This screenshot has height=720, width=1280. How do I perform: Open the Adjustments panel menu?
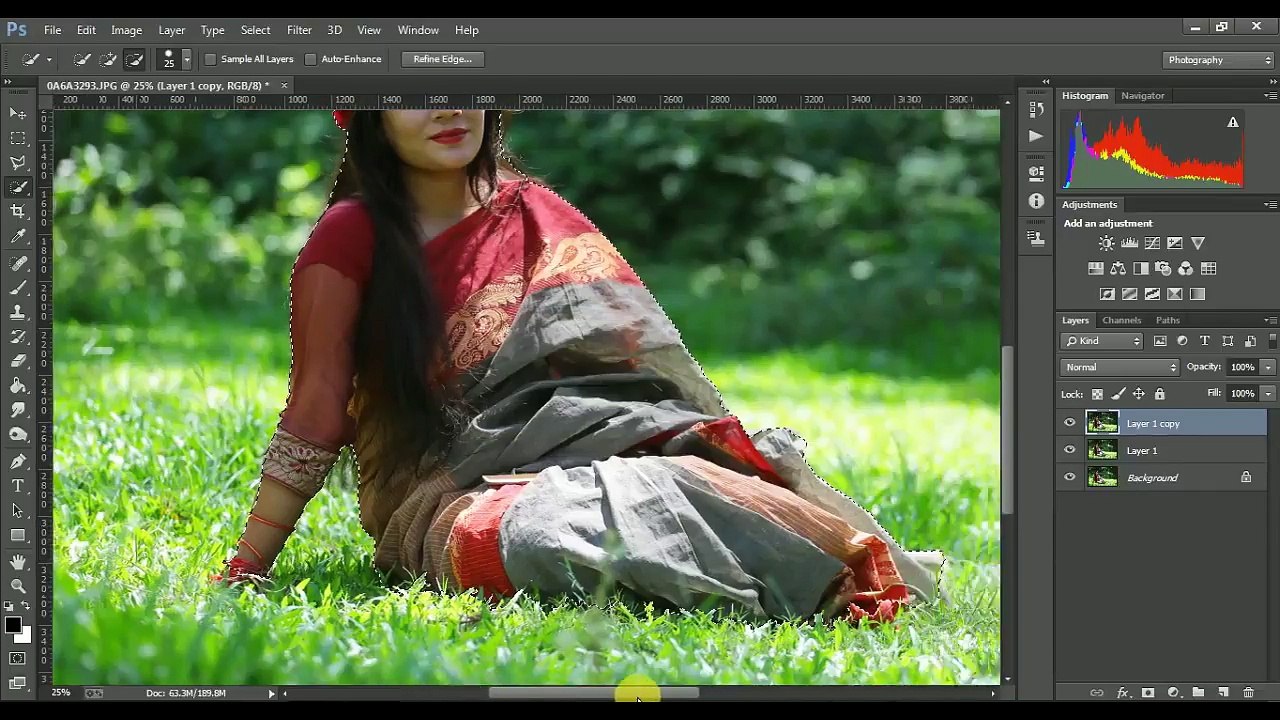[1270, 204]
